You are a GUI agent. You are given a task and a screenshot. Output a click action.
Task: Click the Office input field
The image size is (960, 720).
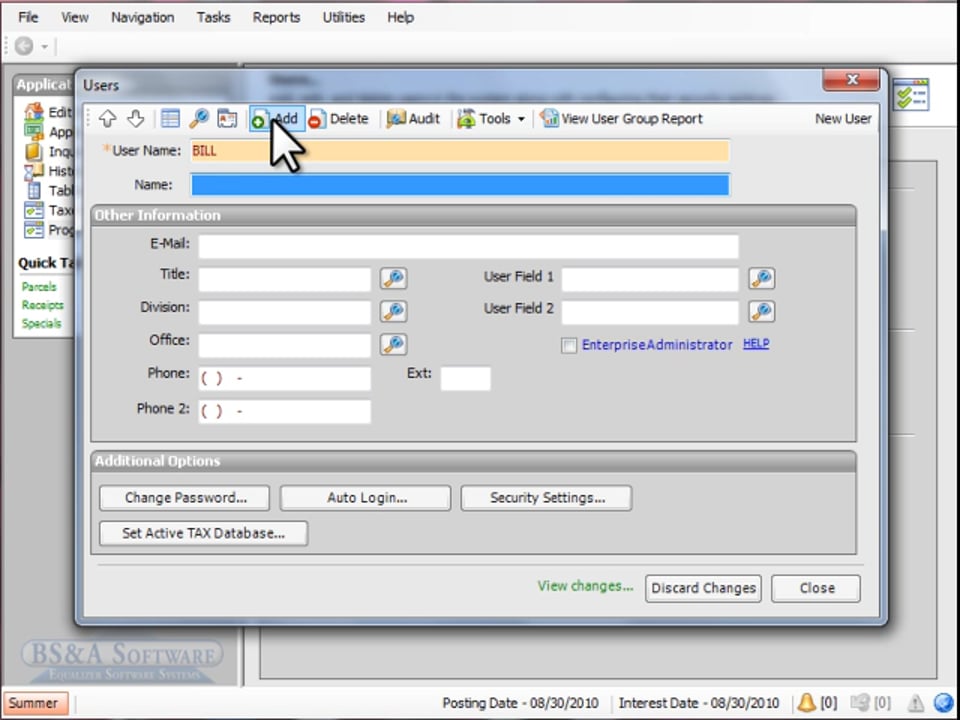(x=285, y=345)
